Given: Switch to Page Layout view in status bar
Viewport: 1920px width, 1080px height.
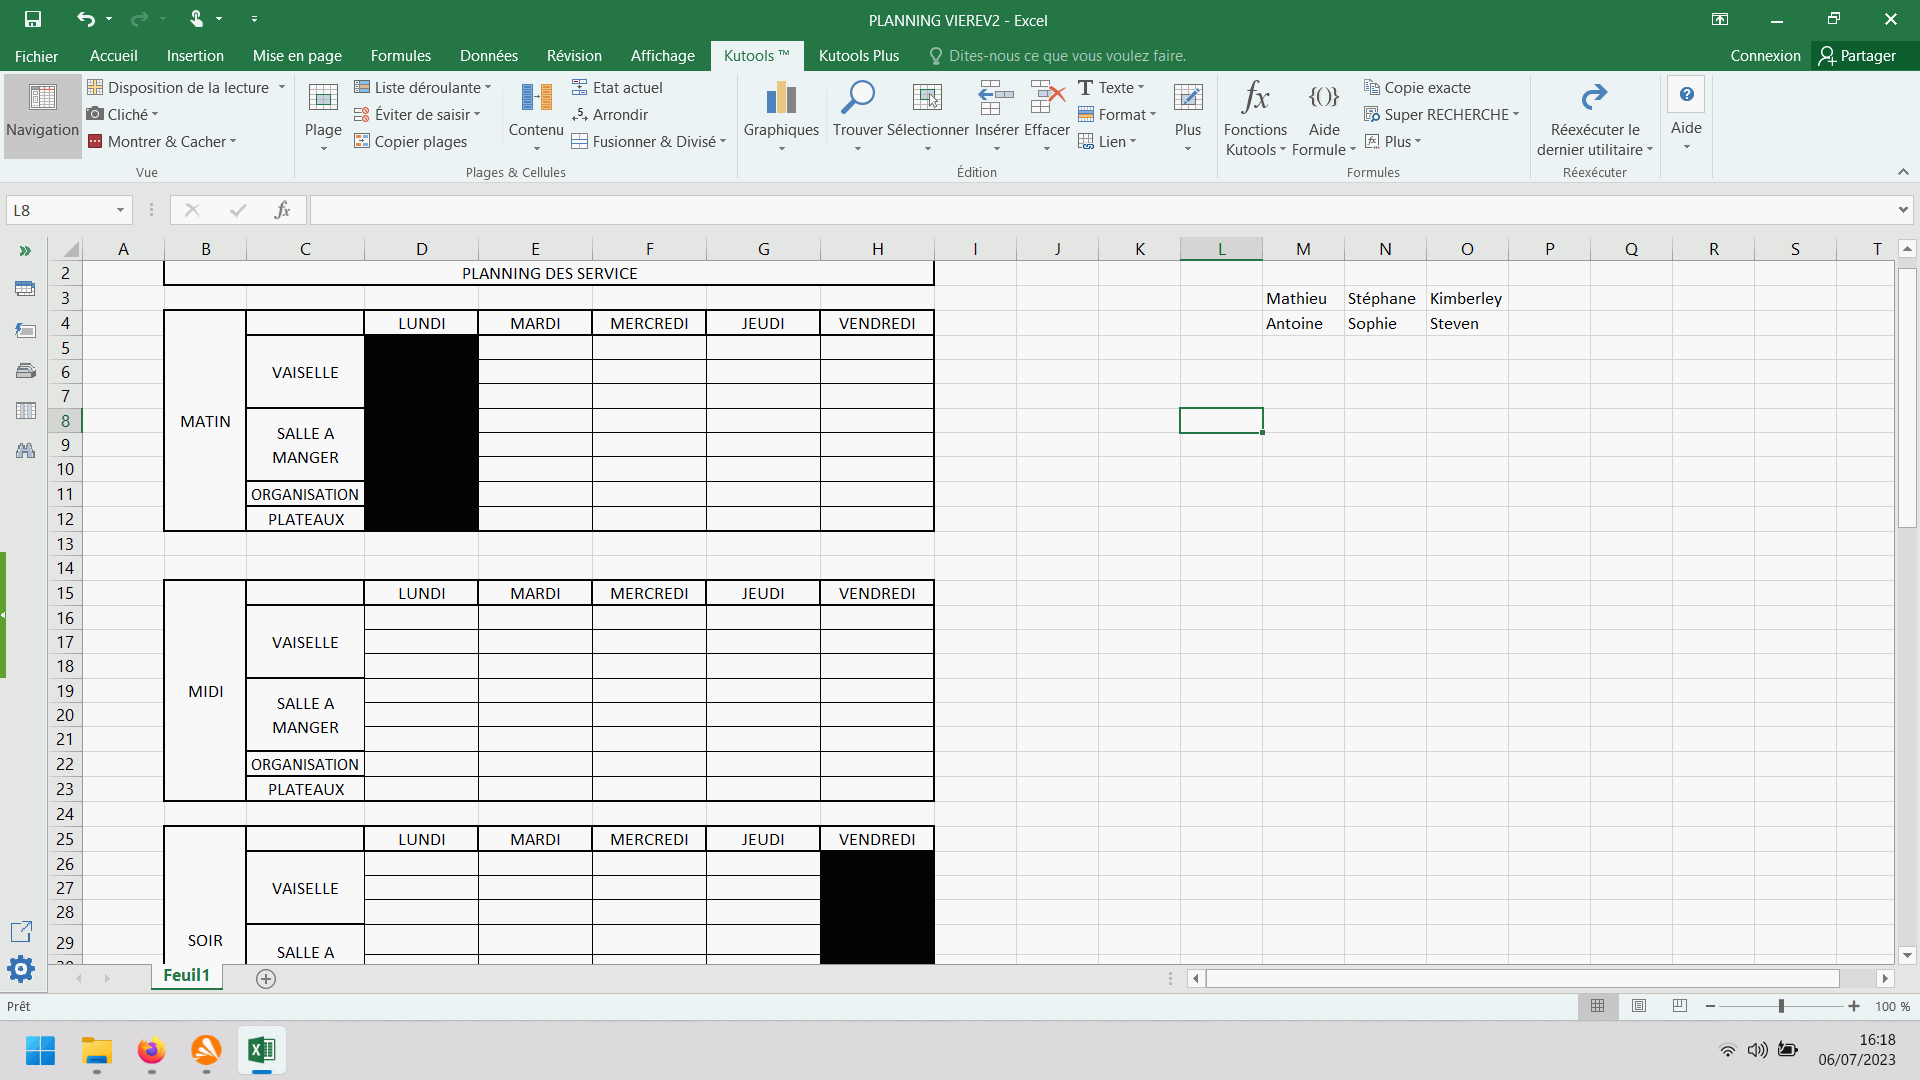Looking at the screenshot, I should pos(1638,1006).
